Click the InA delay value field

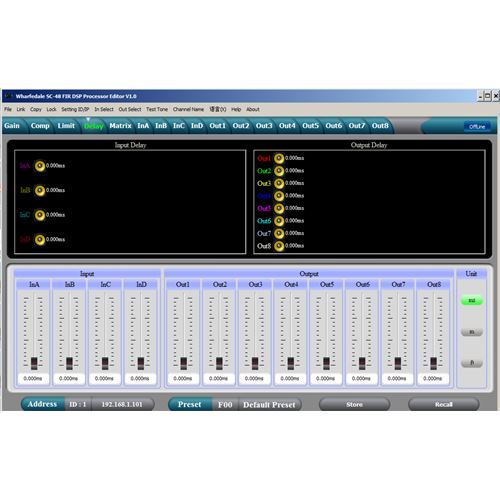33,379
